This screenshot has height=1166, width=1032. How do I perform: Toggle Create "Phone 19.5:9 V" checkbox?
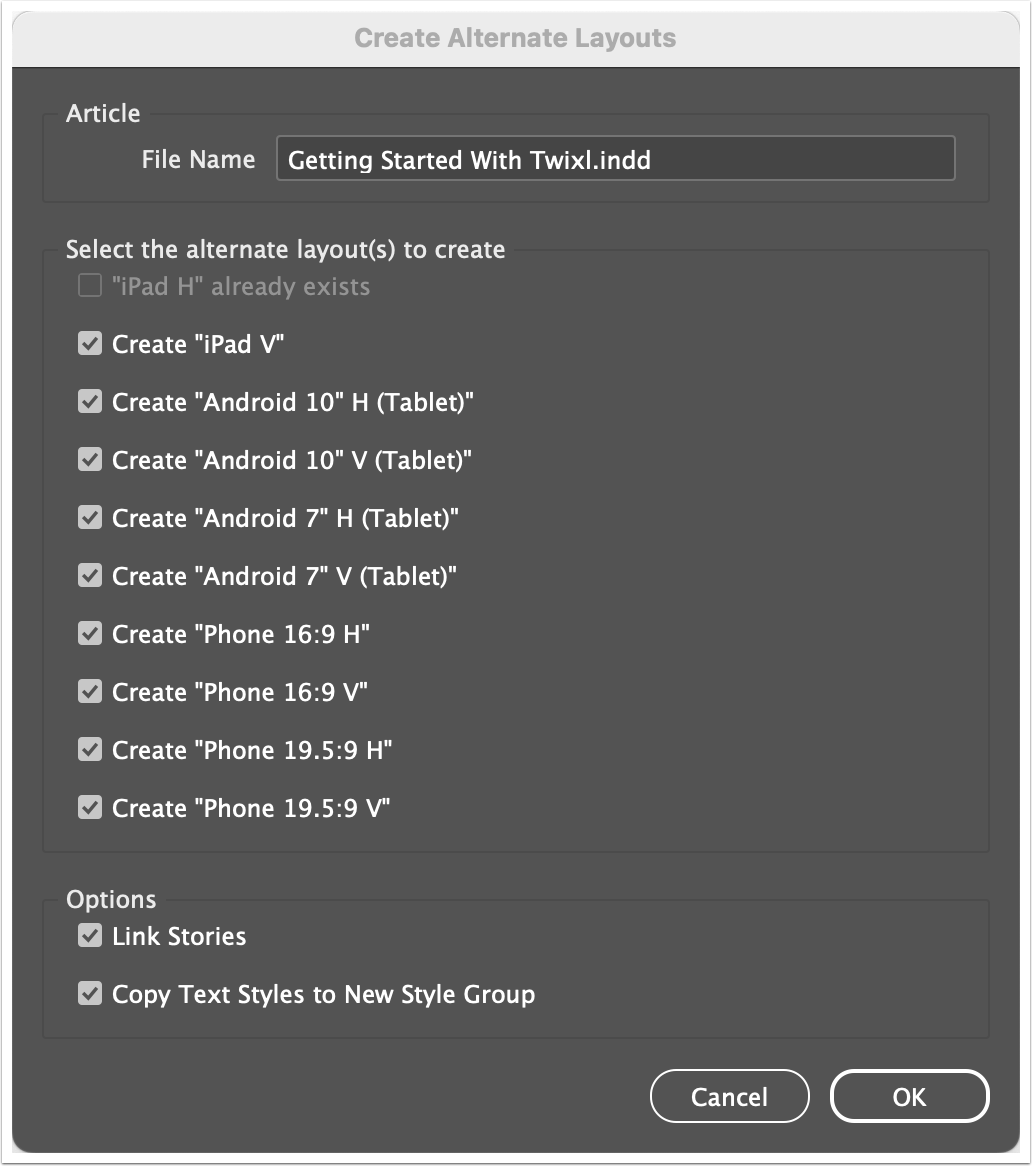tap(90, 808)
